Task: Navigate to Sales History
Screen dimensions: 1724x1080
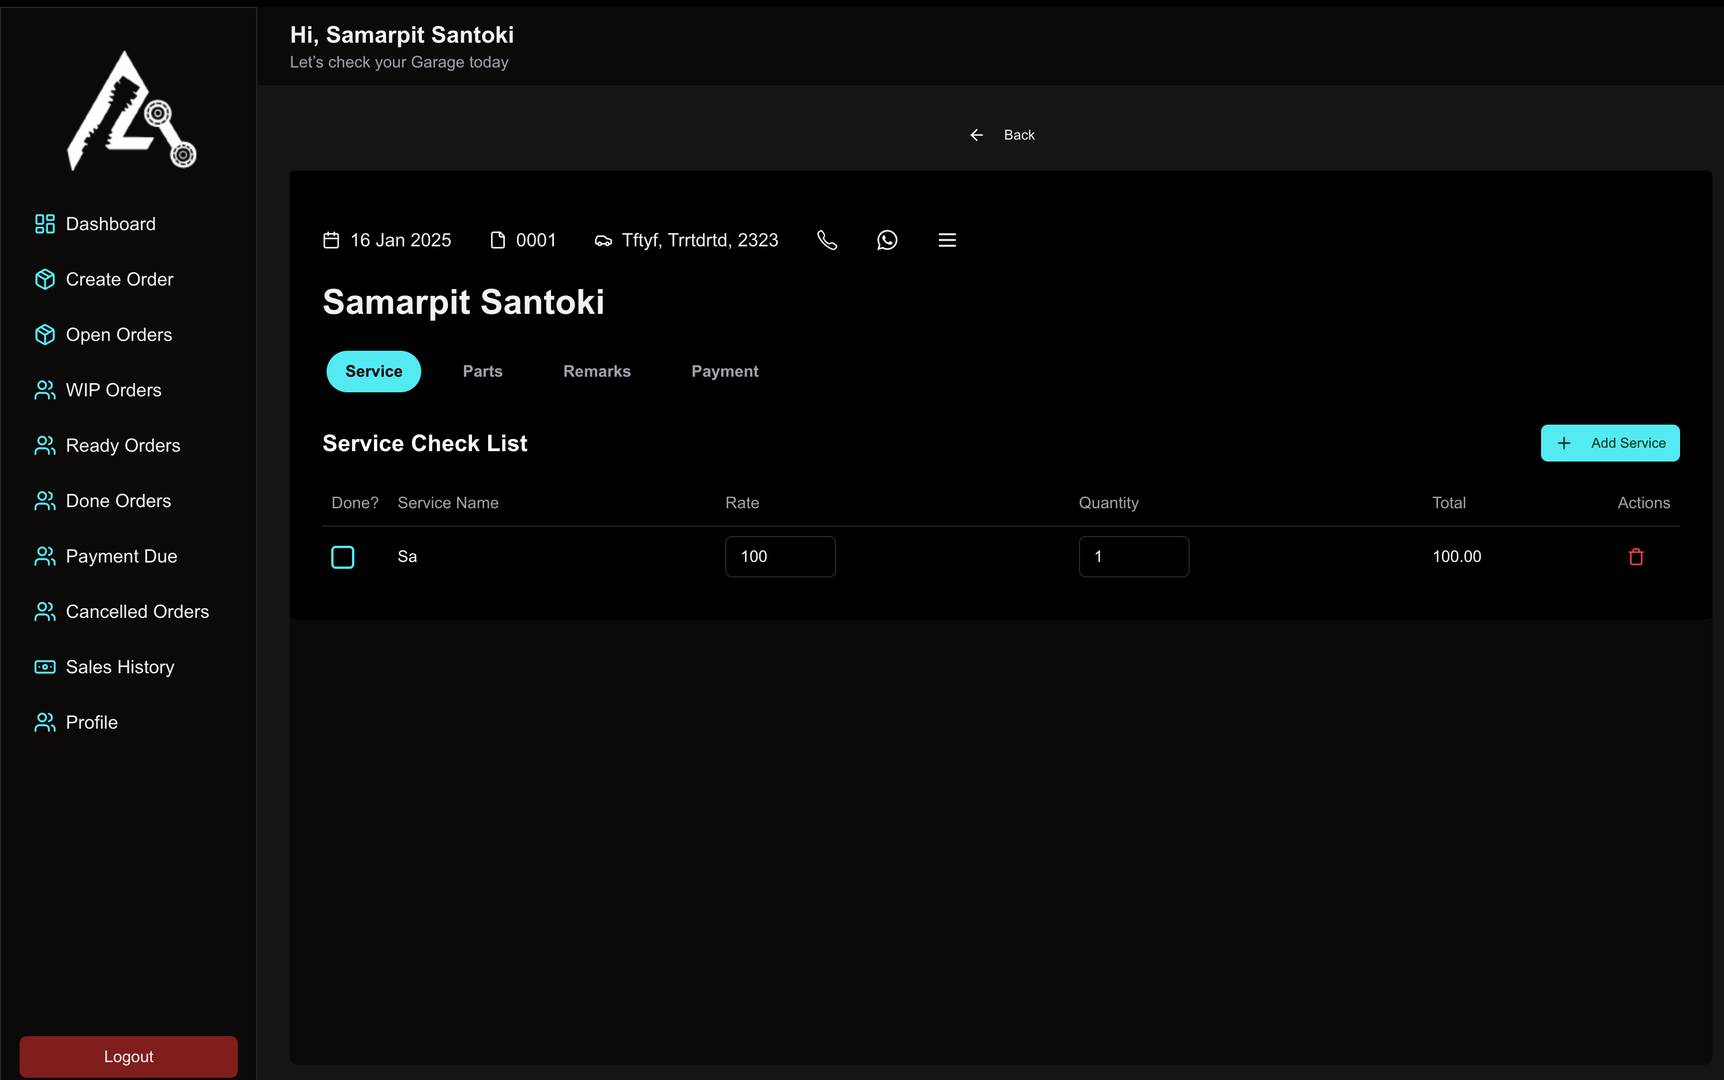Action: [119, 667]
